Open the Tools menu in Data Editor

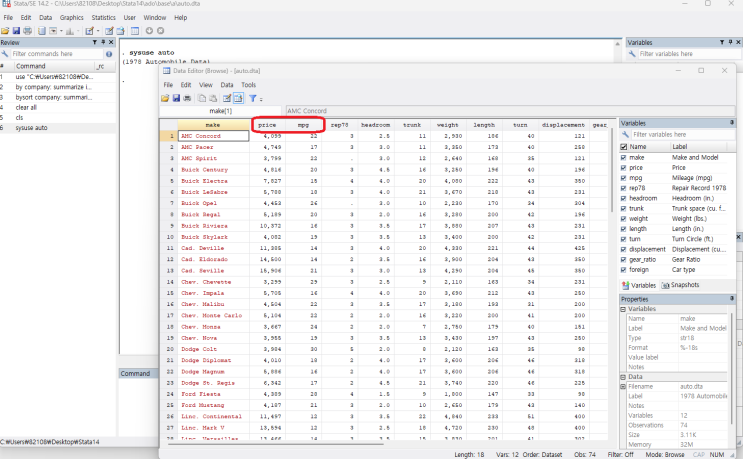247,85
